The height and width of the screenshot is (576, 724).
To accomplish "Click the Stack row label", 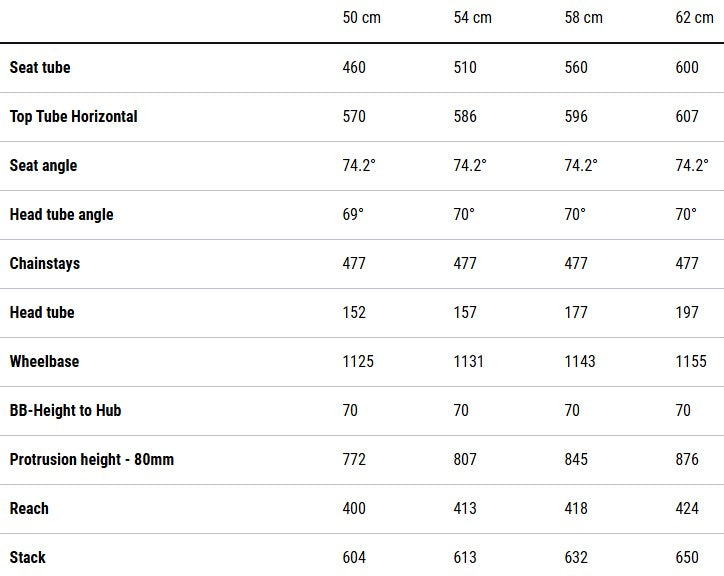I will [28, 558].
